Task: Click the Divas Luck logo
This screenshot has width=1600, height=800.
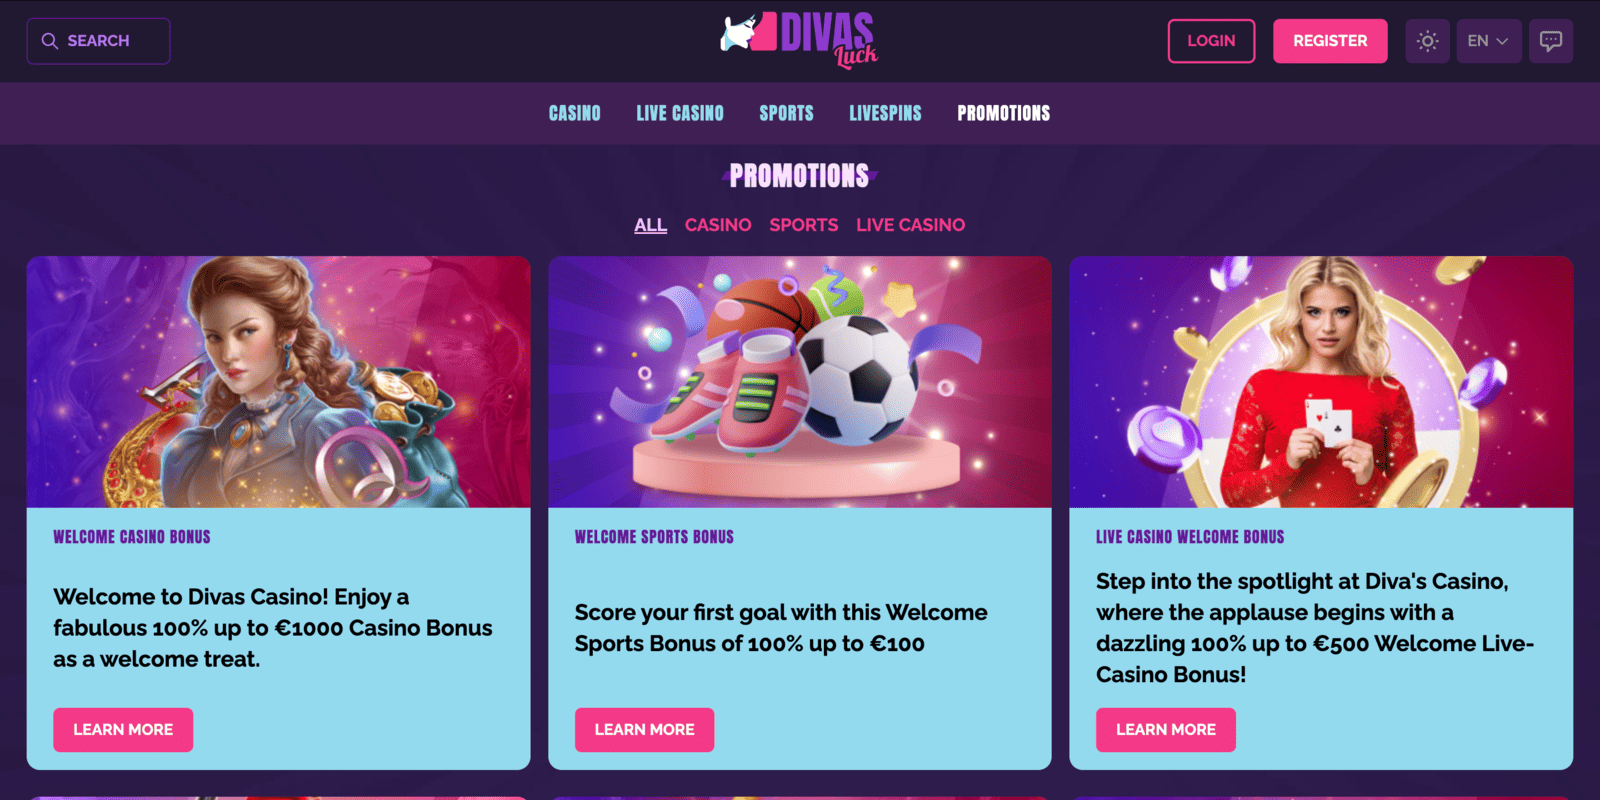Action: (x=799, y=40)
